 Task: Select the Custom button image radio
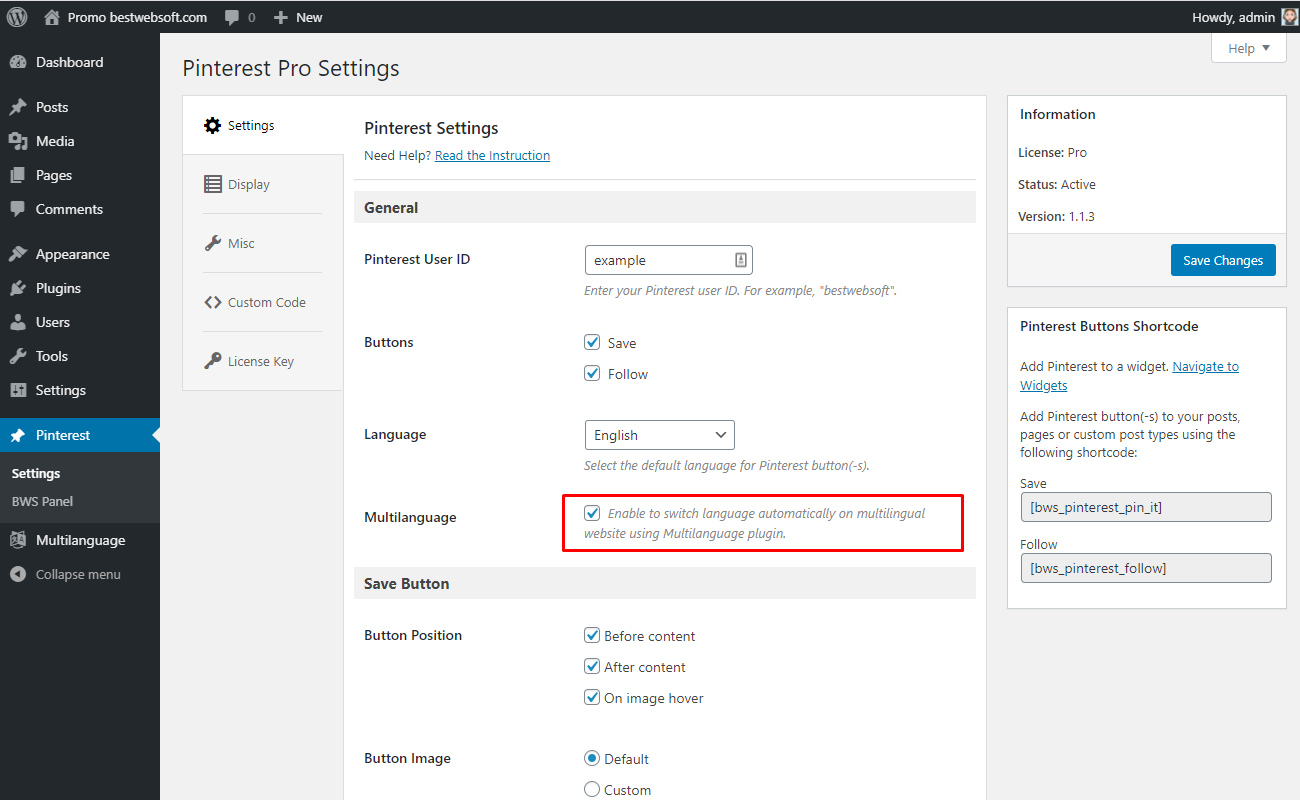tap(592, 789)
